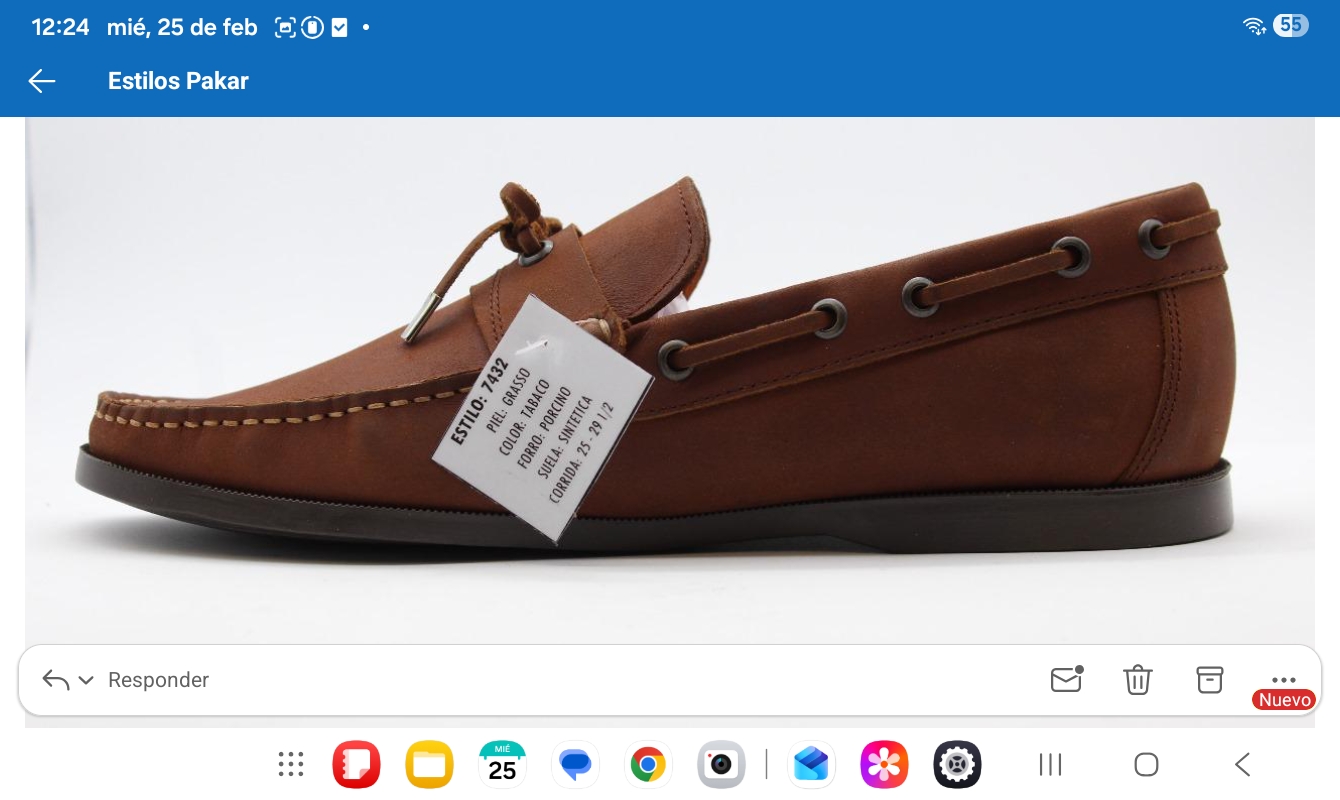Launch the Camera app
Viewport: 1340px width, 800px height.
point(721,765)
